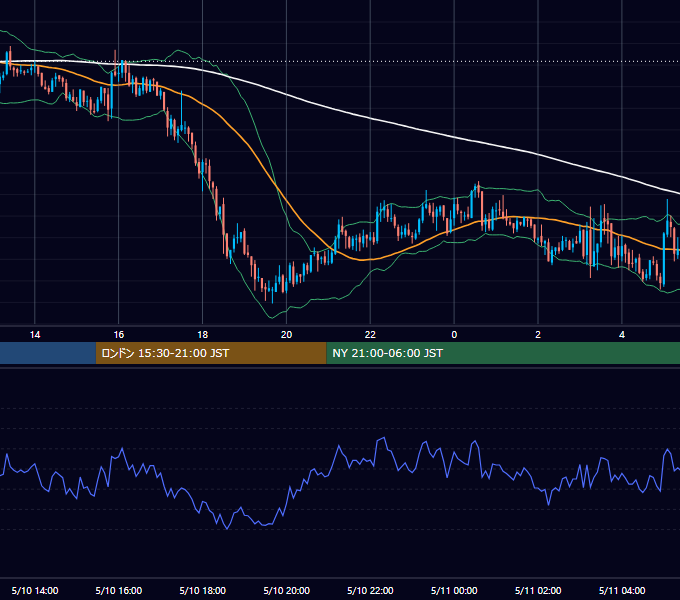Click the hour label 18 on price chart axis
This screenshot has height=600, width=680.
tap(203, 335)
